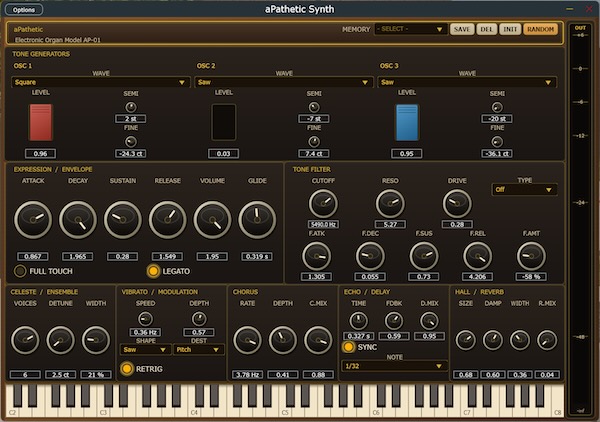600x422 pixels.
Task: Click the DEL memory button
Action: (486, 29)
